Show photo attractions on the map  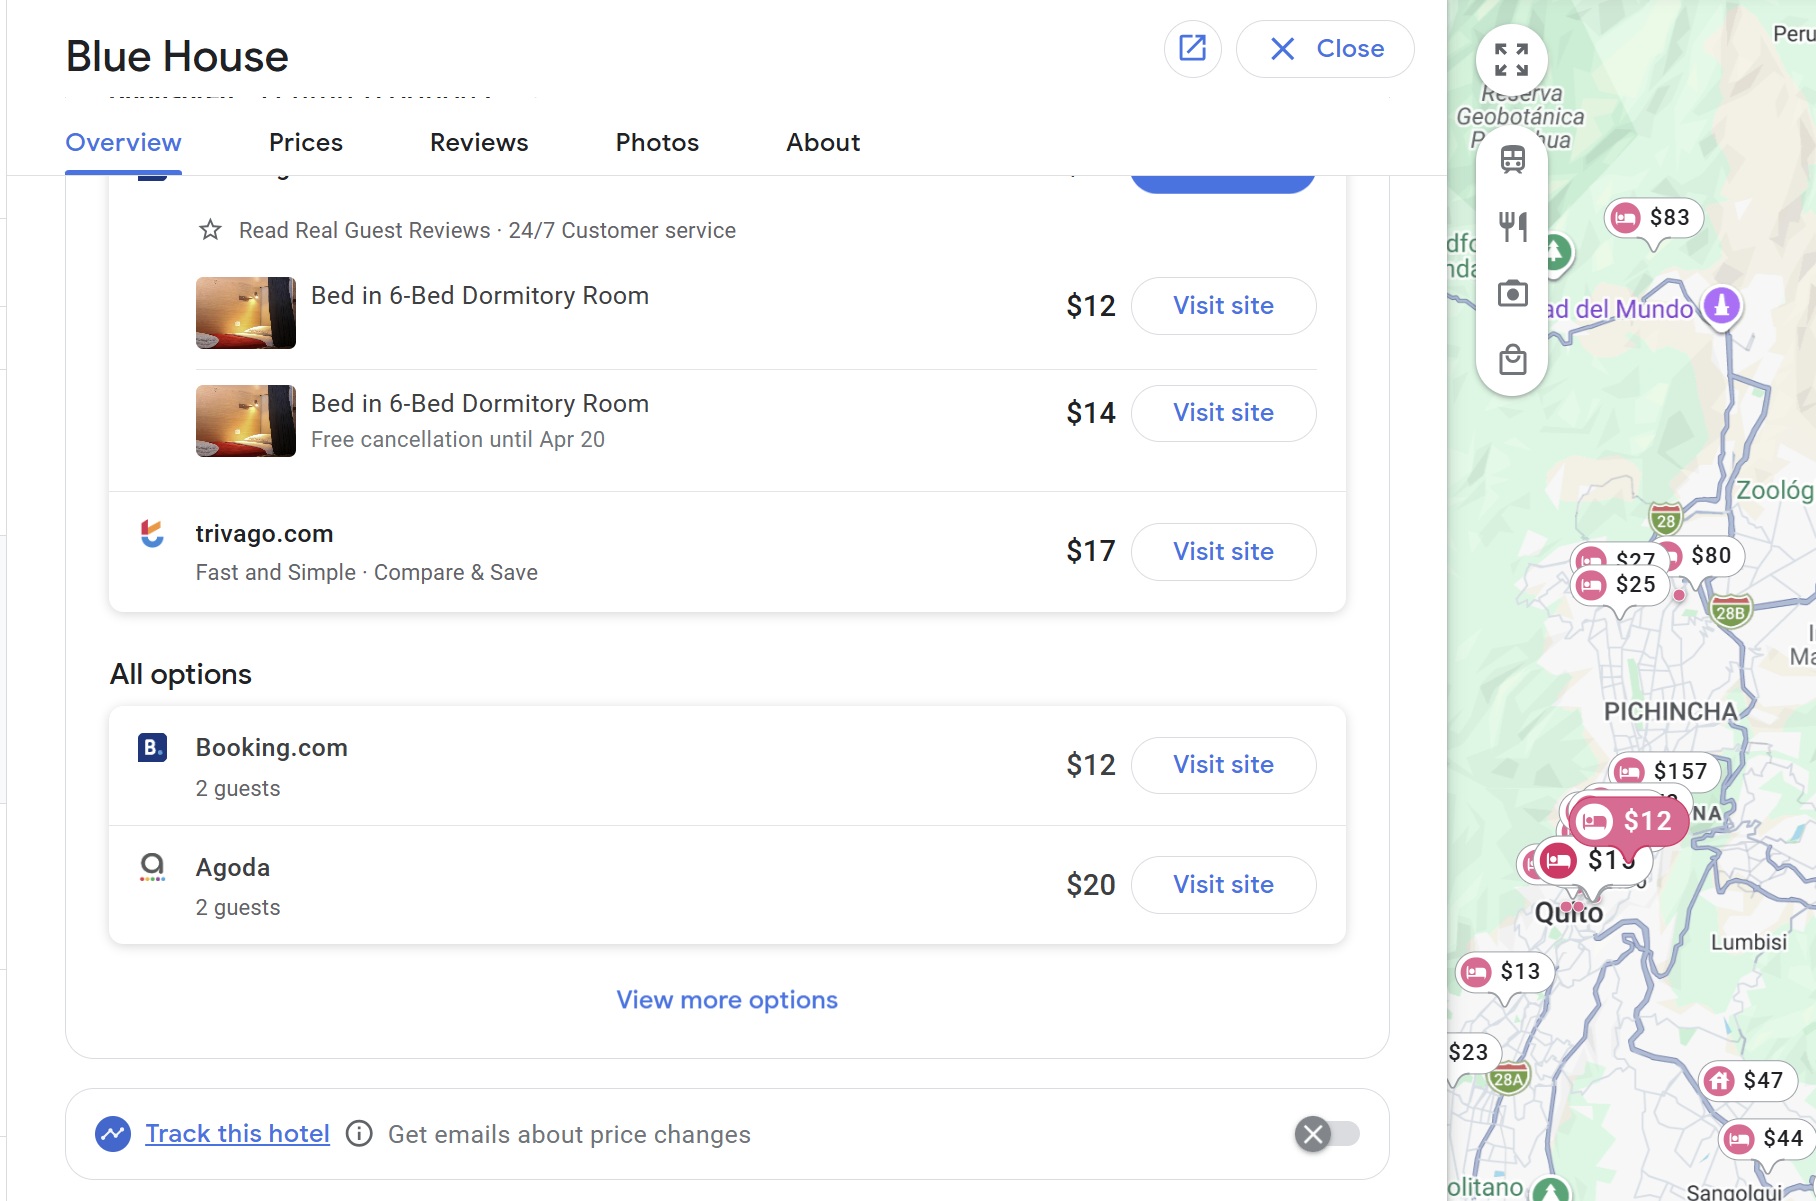click(1512, 293)
